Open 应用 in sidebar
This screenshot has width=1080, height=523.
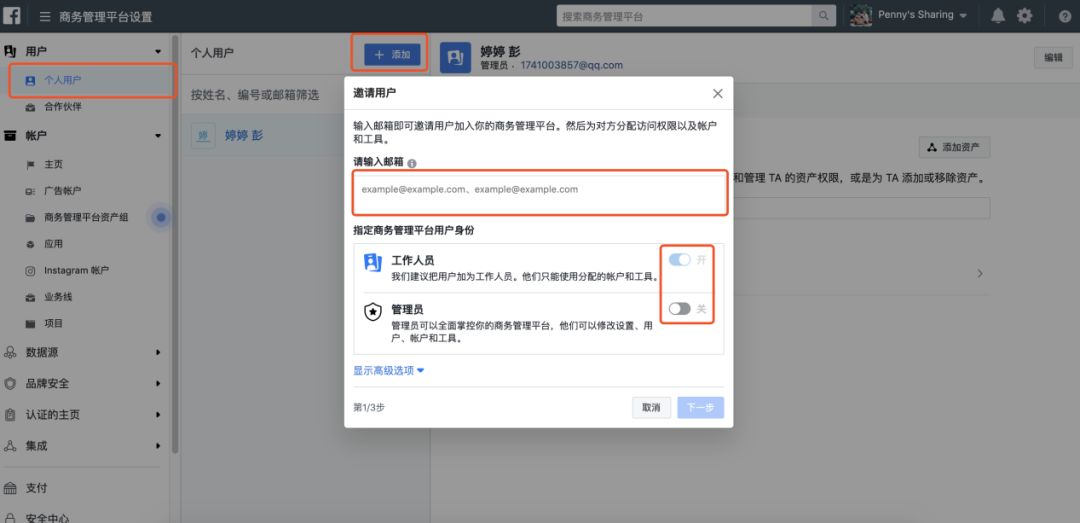point(54,244)
